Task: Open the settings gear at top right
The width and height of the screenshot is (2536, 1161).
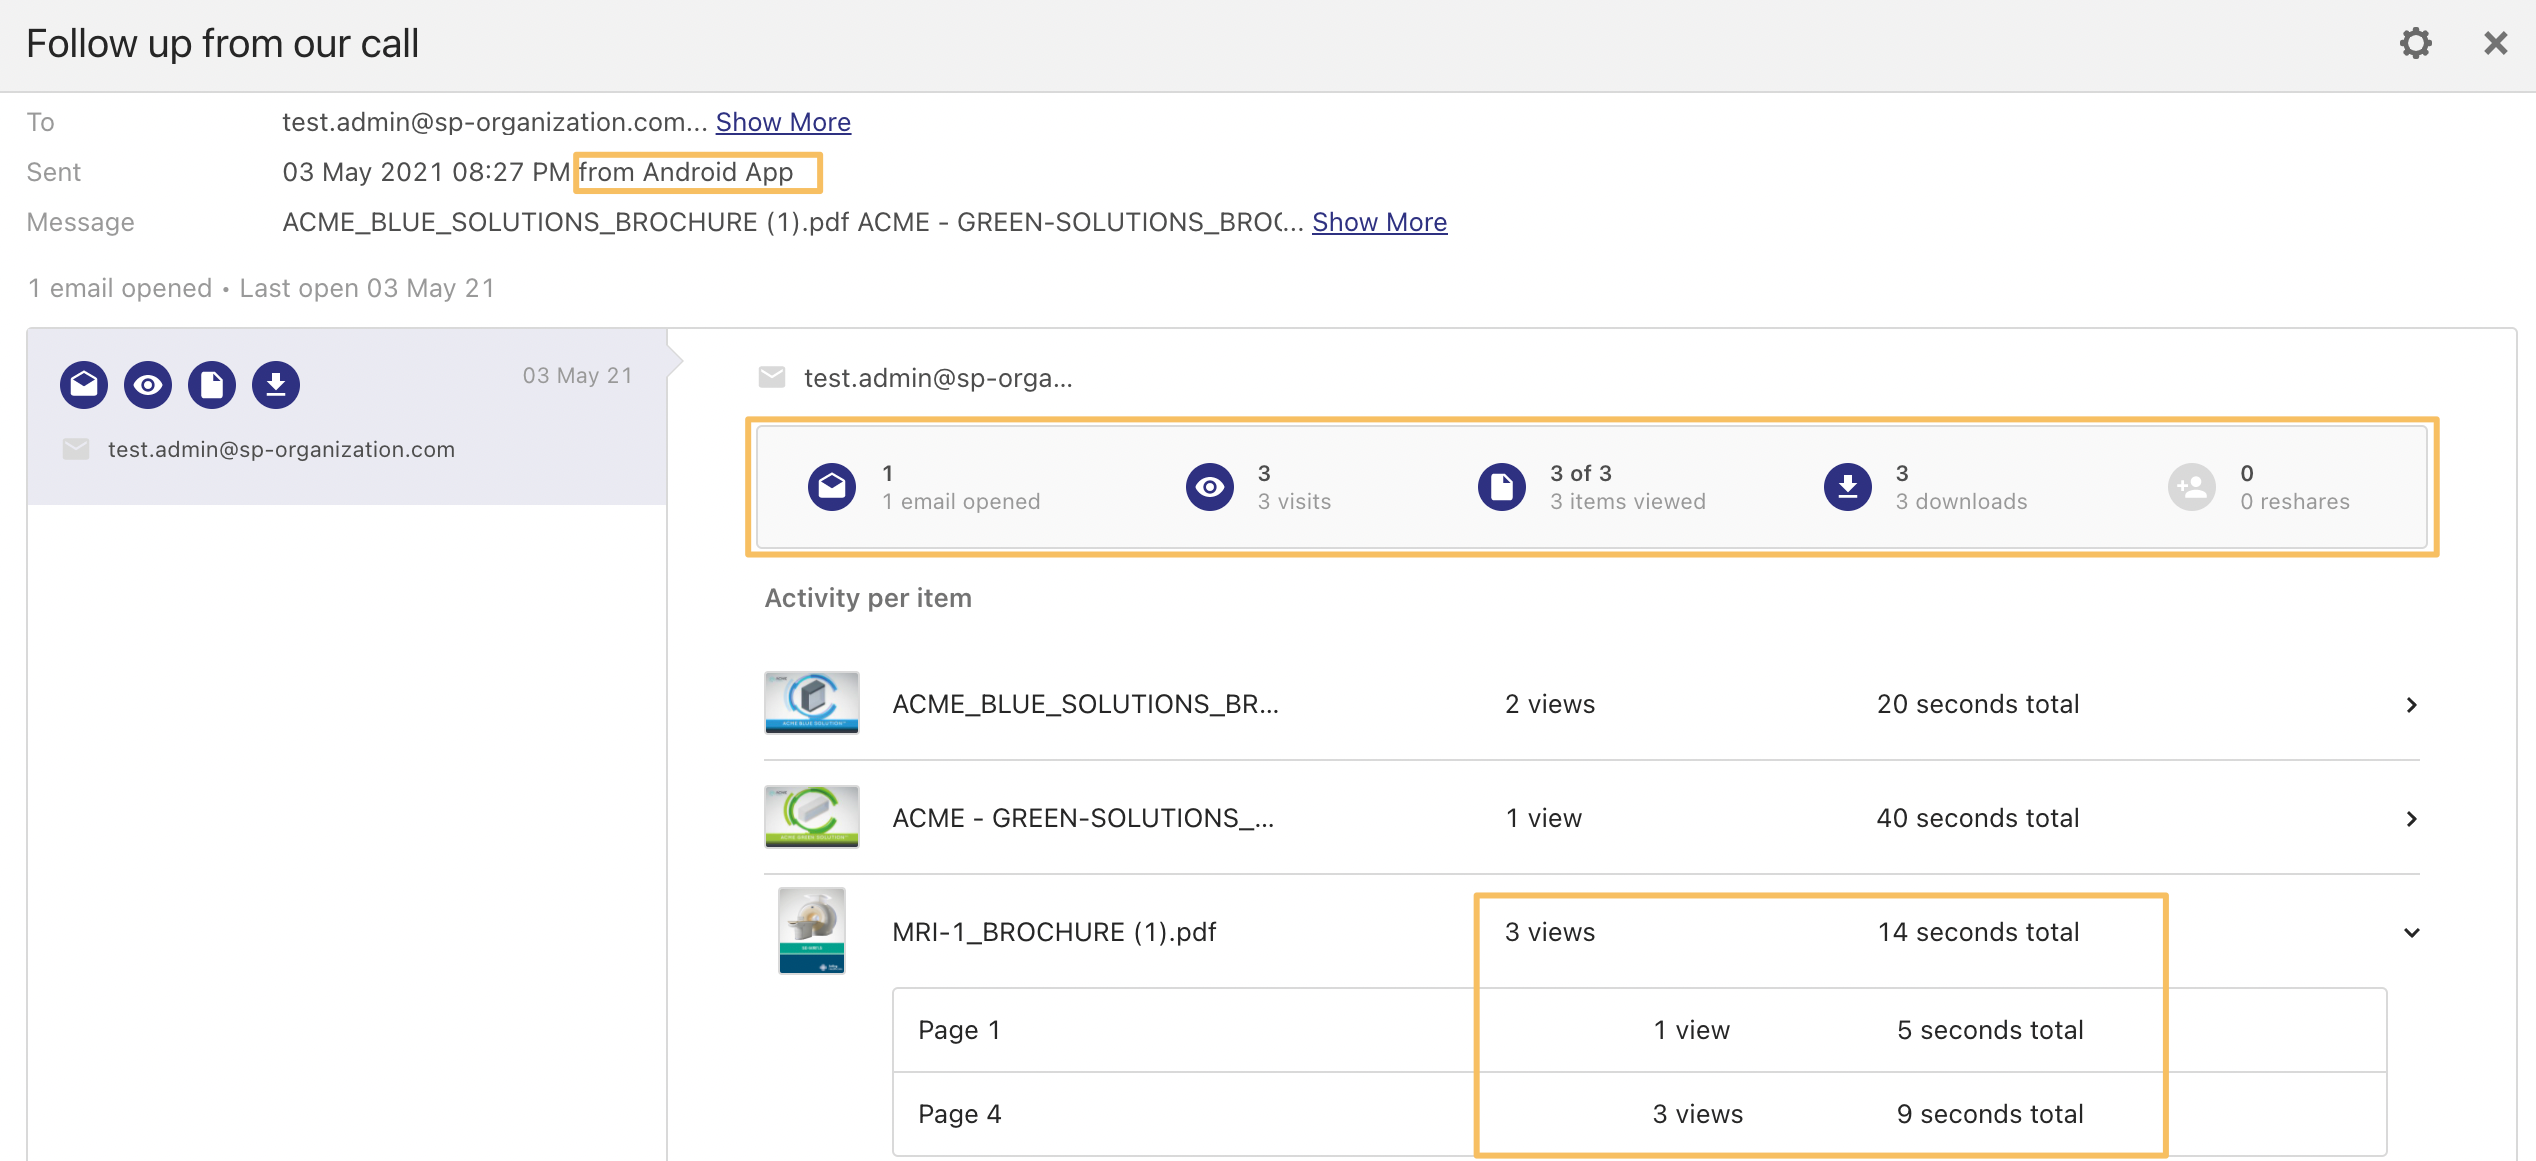Action: (2416, 43)
